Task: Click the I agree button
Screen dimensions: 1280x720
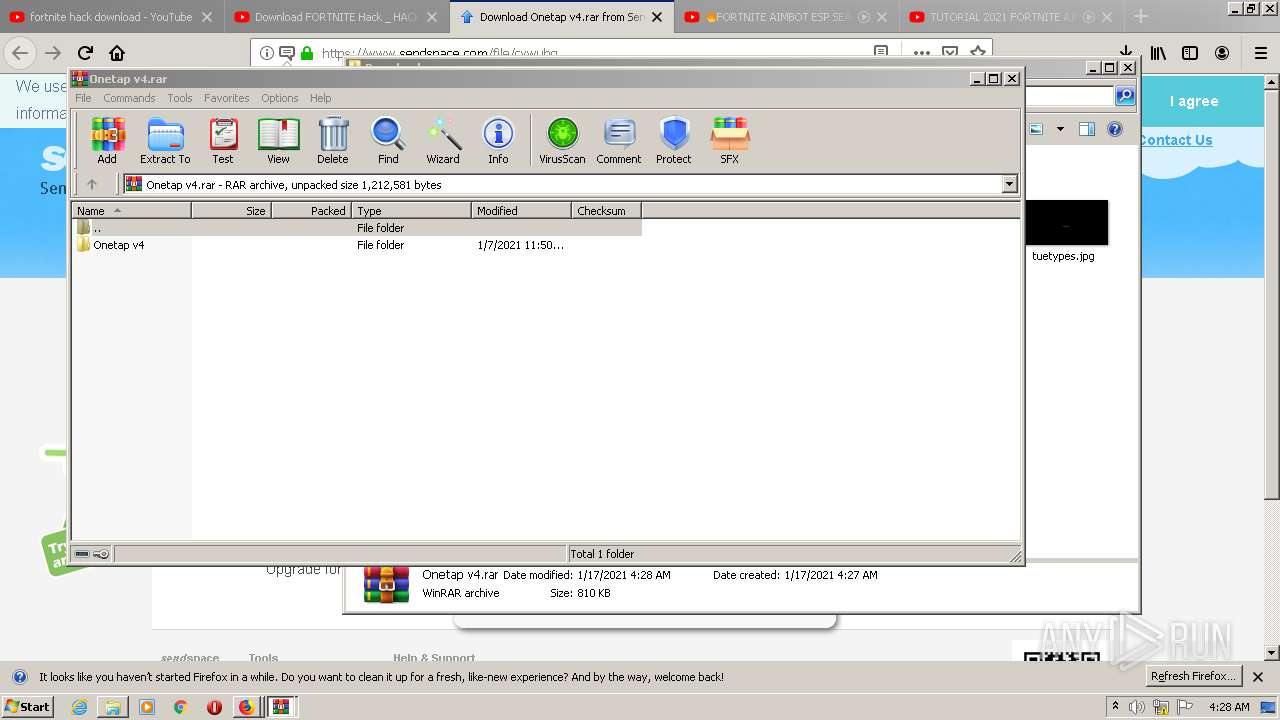Action: [1194, 101]
